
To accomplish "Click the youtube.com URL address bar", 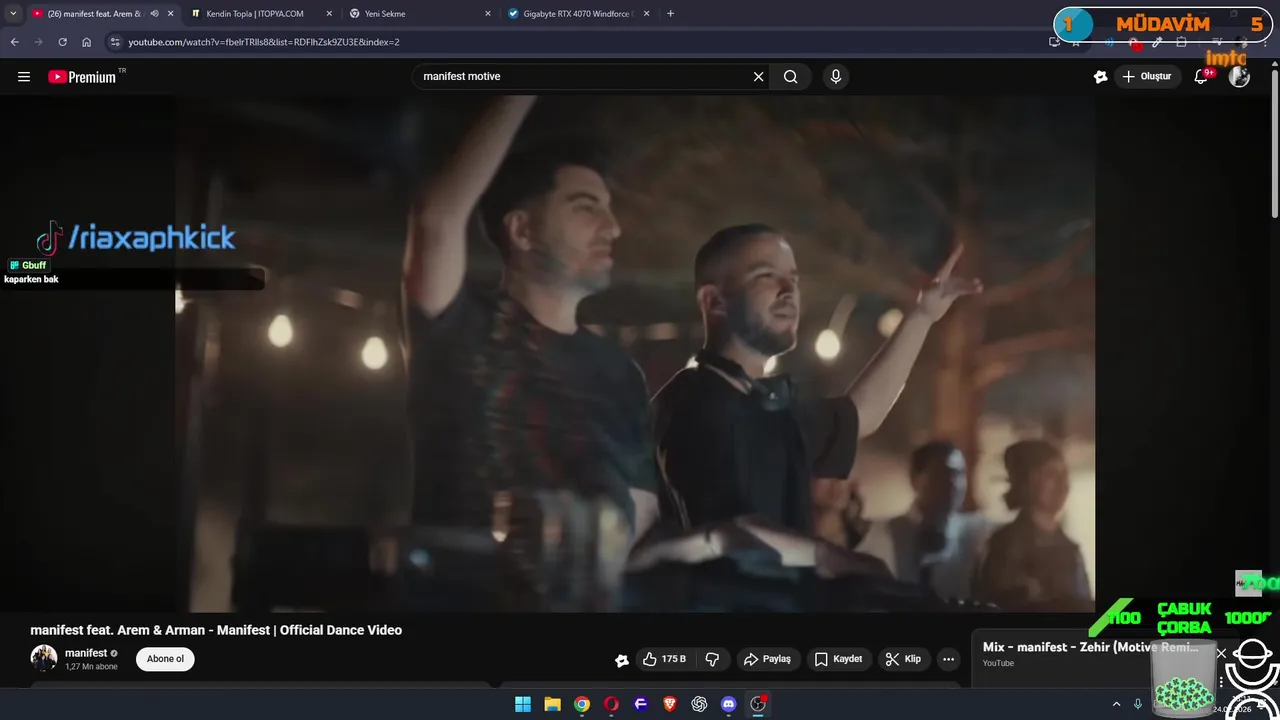I will click(263, 42).
